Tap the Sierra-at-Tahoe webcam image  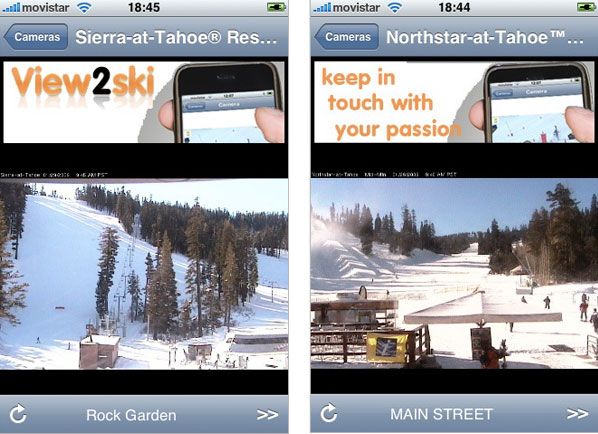[144, 274]
